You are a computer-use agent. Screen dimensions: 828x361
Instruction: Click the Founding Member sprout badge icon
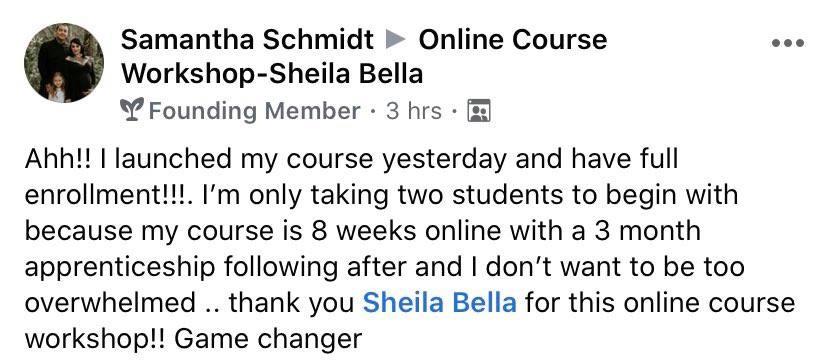pos(132,110)
